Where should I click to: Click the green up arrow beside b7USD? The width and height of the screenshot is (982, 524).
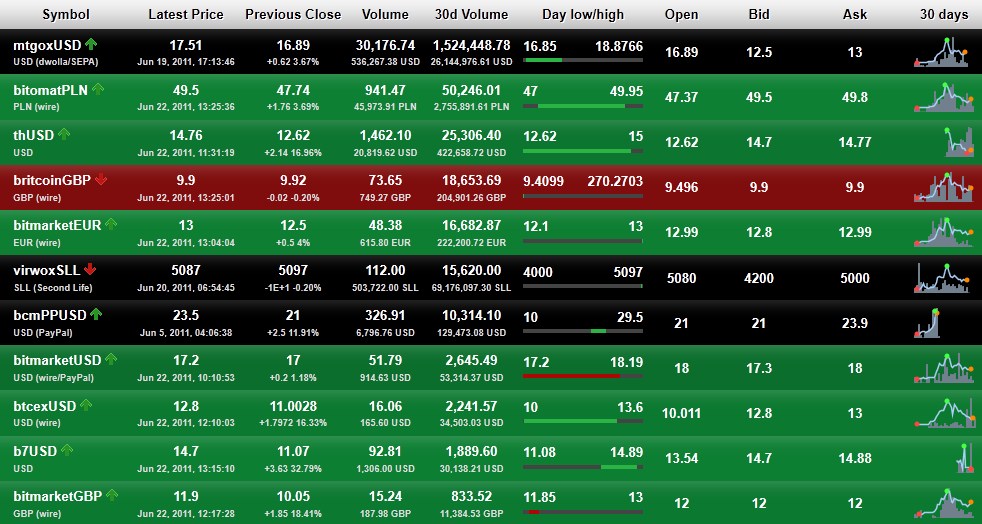coord(64,450)
